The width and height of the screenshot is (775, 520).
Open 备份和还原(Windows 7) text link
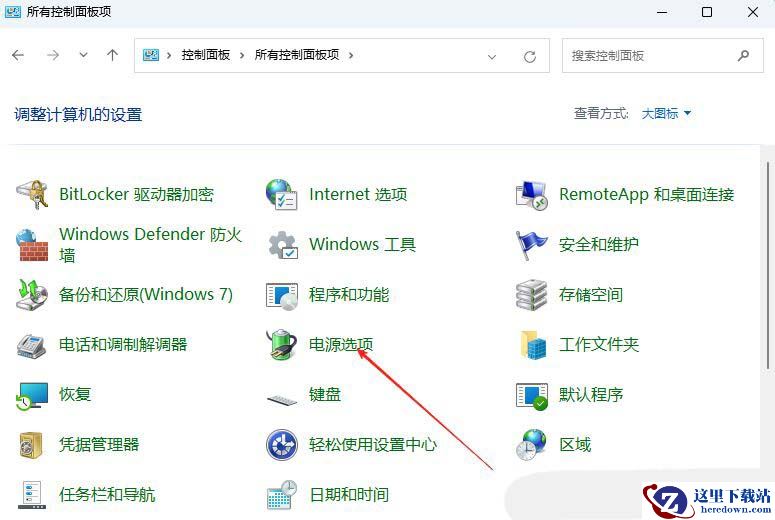(146, 295)
